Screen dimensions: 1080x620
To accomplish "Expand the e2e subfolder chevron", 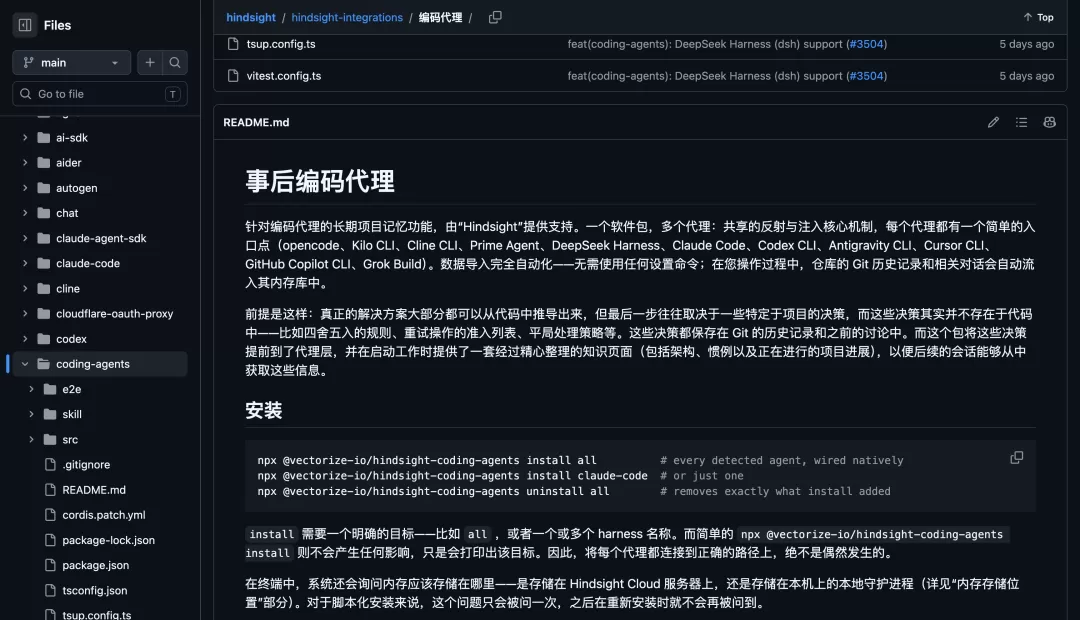I will [31, 389].
